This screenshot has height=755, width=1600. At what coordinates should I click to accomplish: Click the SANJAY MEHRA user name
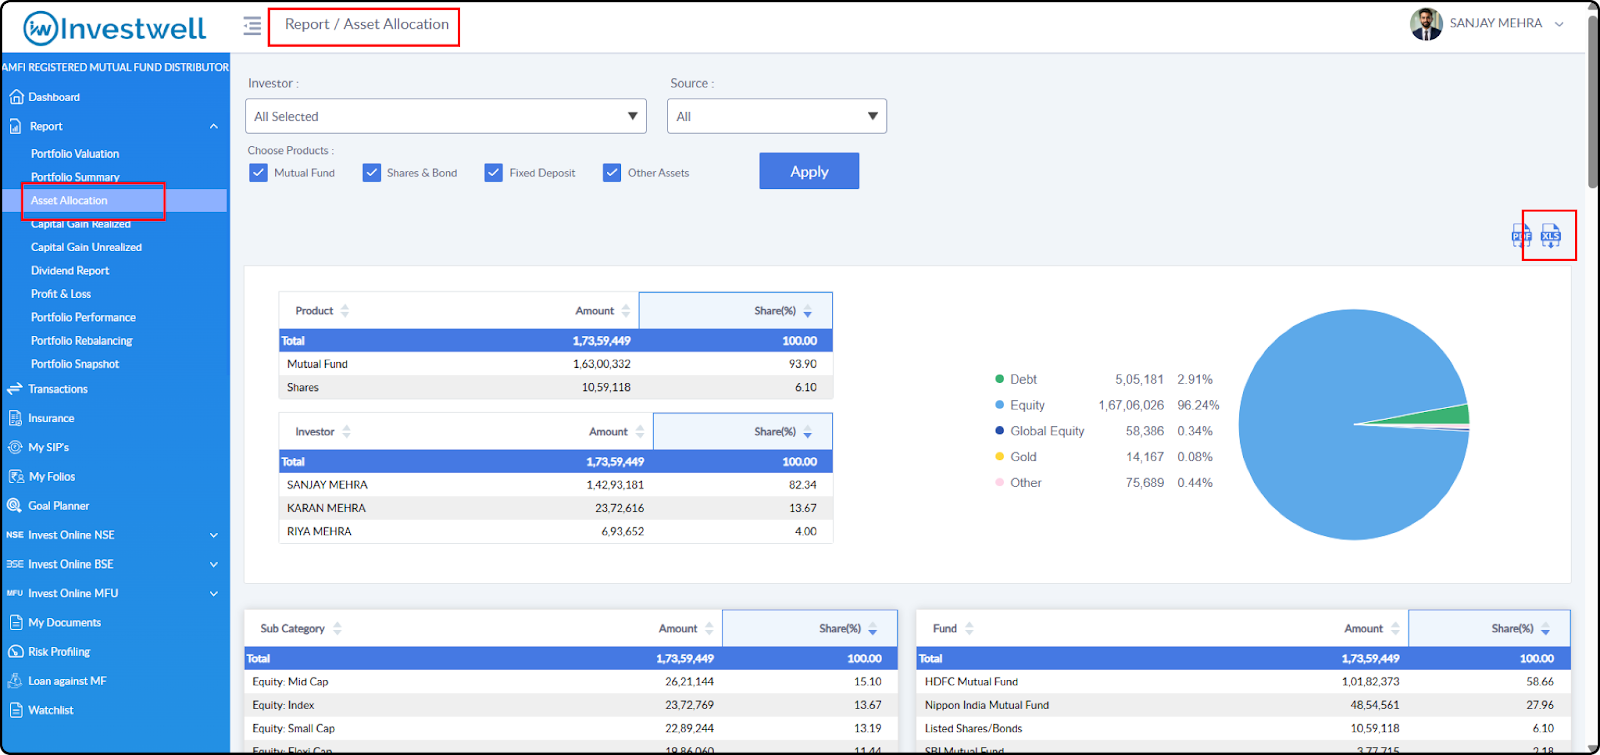point(1496,23)
